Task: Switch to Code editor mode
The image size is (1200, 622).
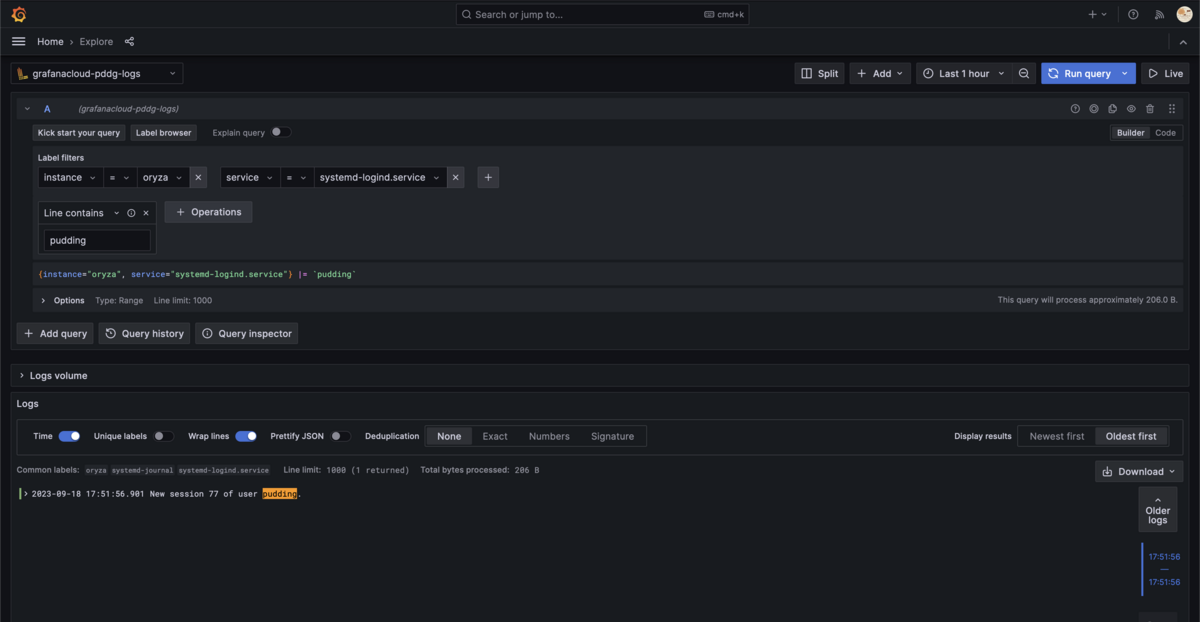Action: coord(1165,132)
